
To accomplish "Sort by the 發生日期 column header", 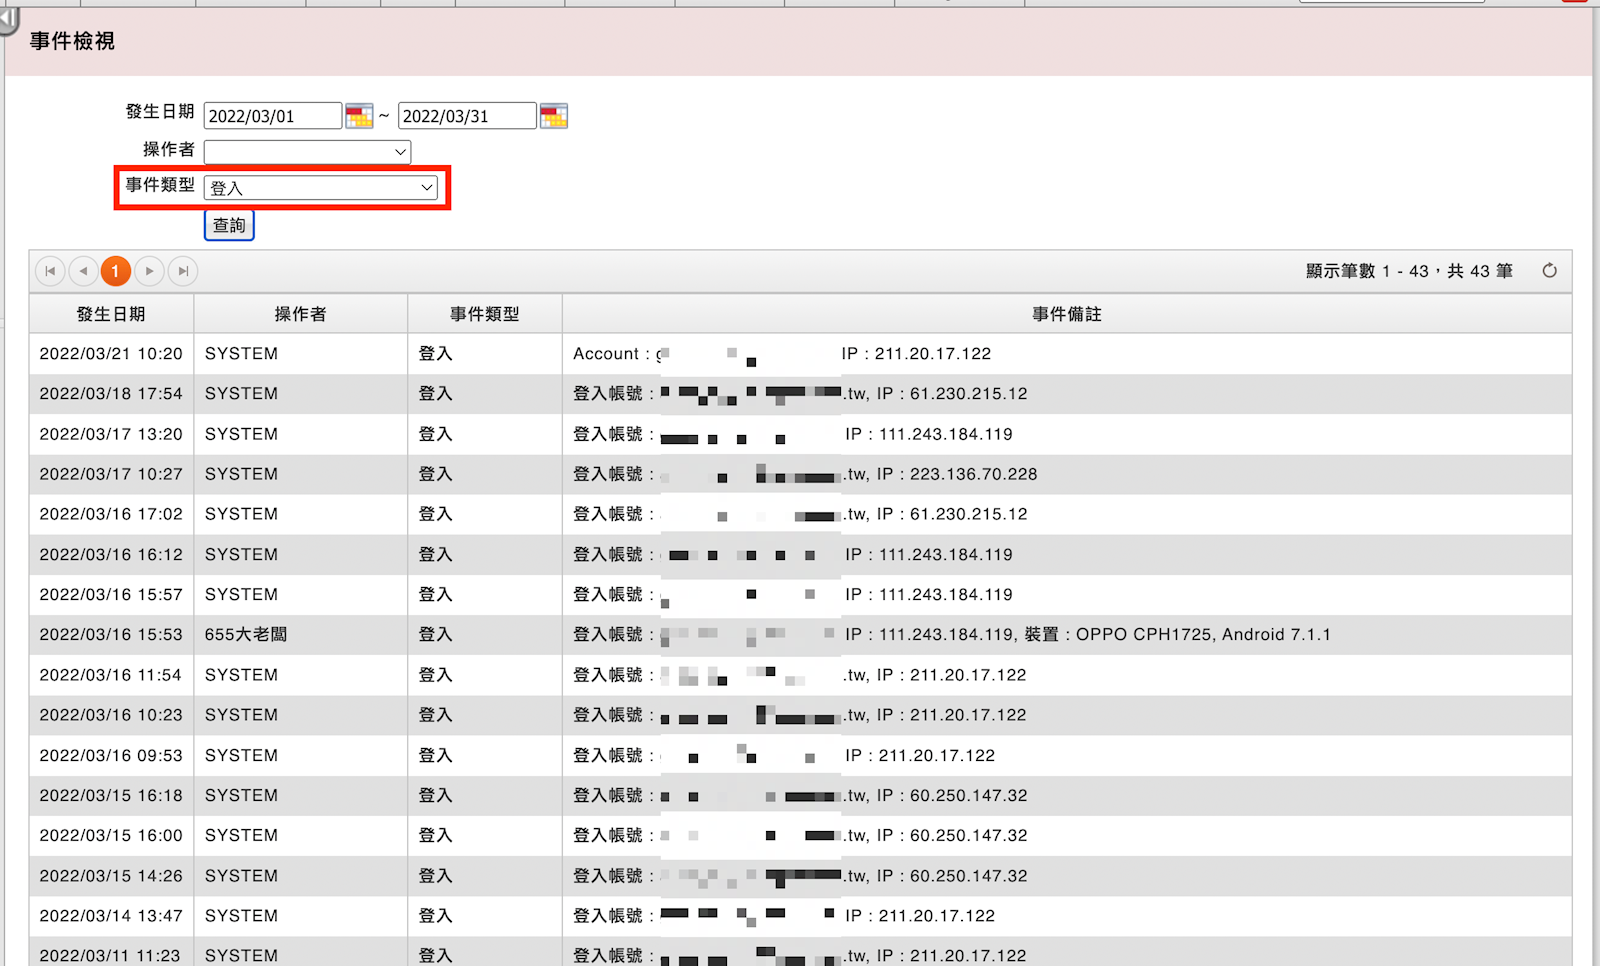I will (x=111, y=314).
